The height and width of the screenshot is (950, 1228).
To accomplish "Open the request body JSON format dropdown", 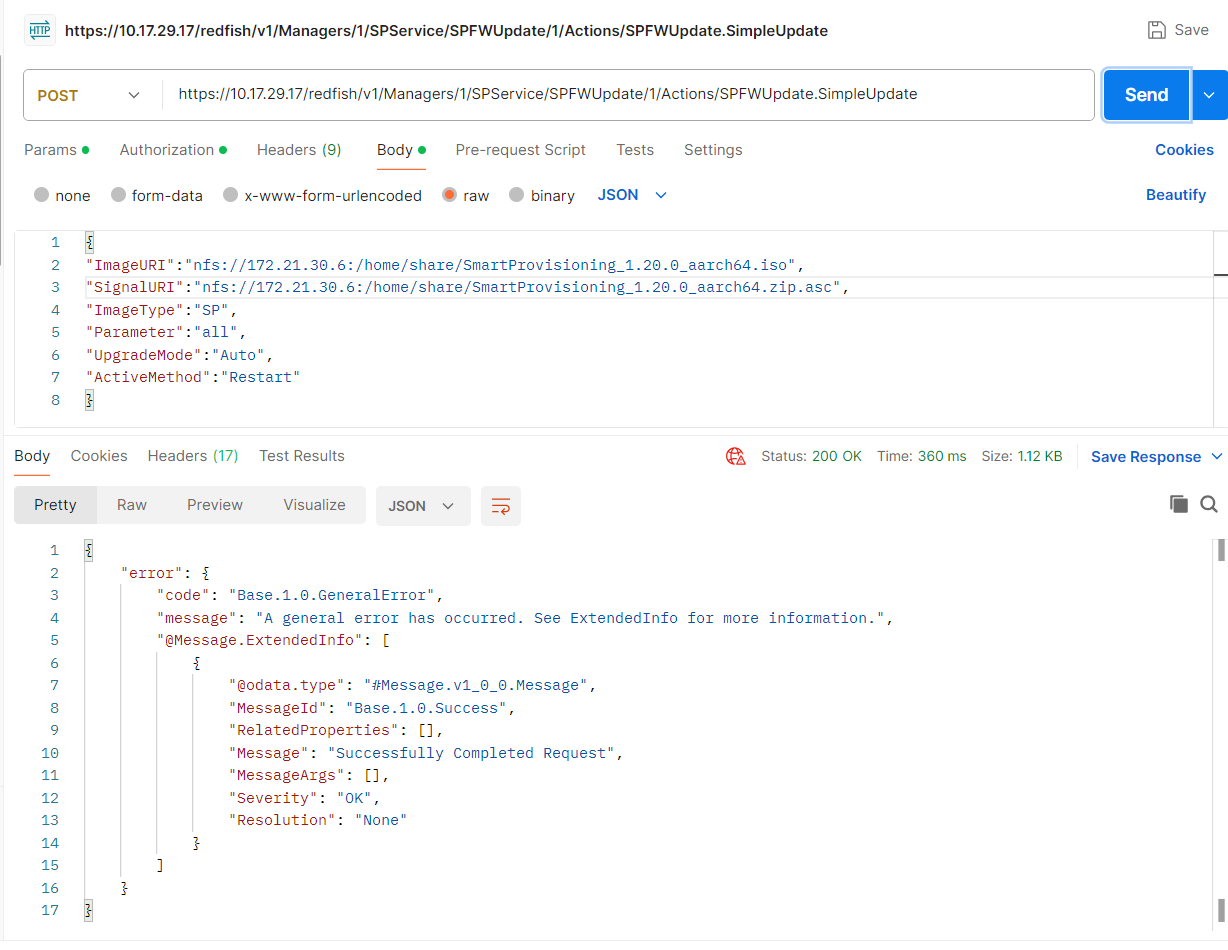I will (632, 195).
